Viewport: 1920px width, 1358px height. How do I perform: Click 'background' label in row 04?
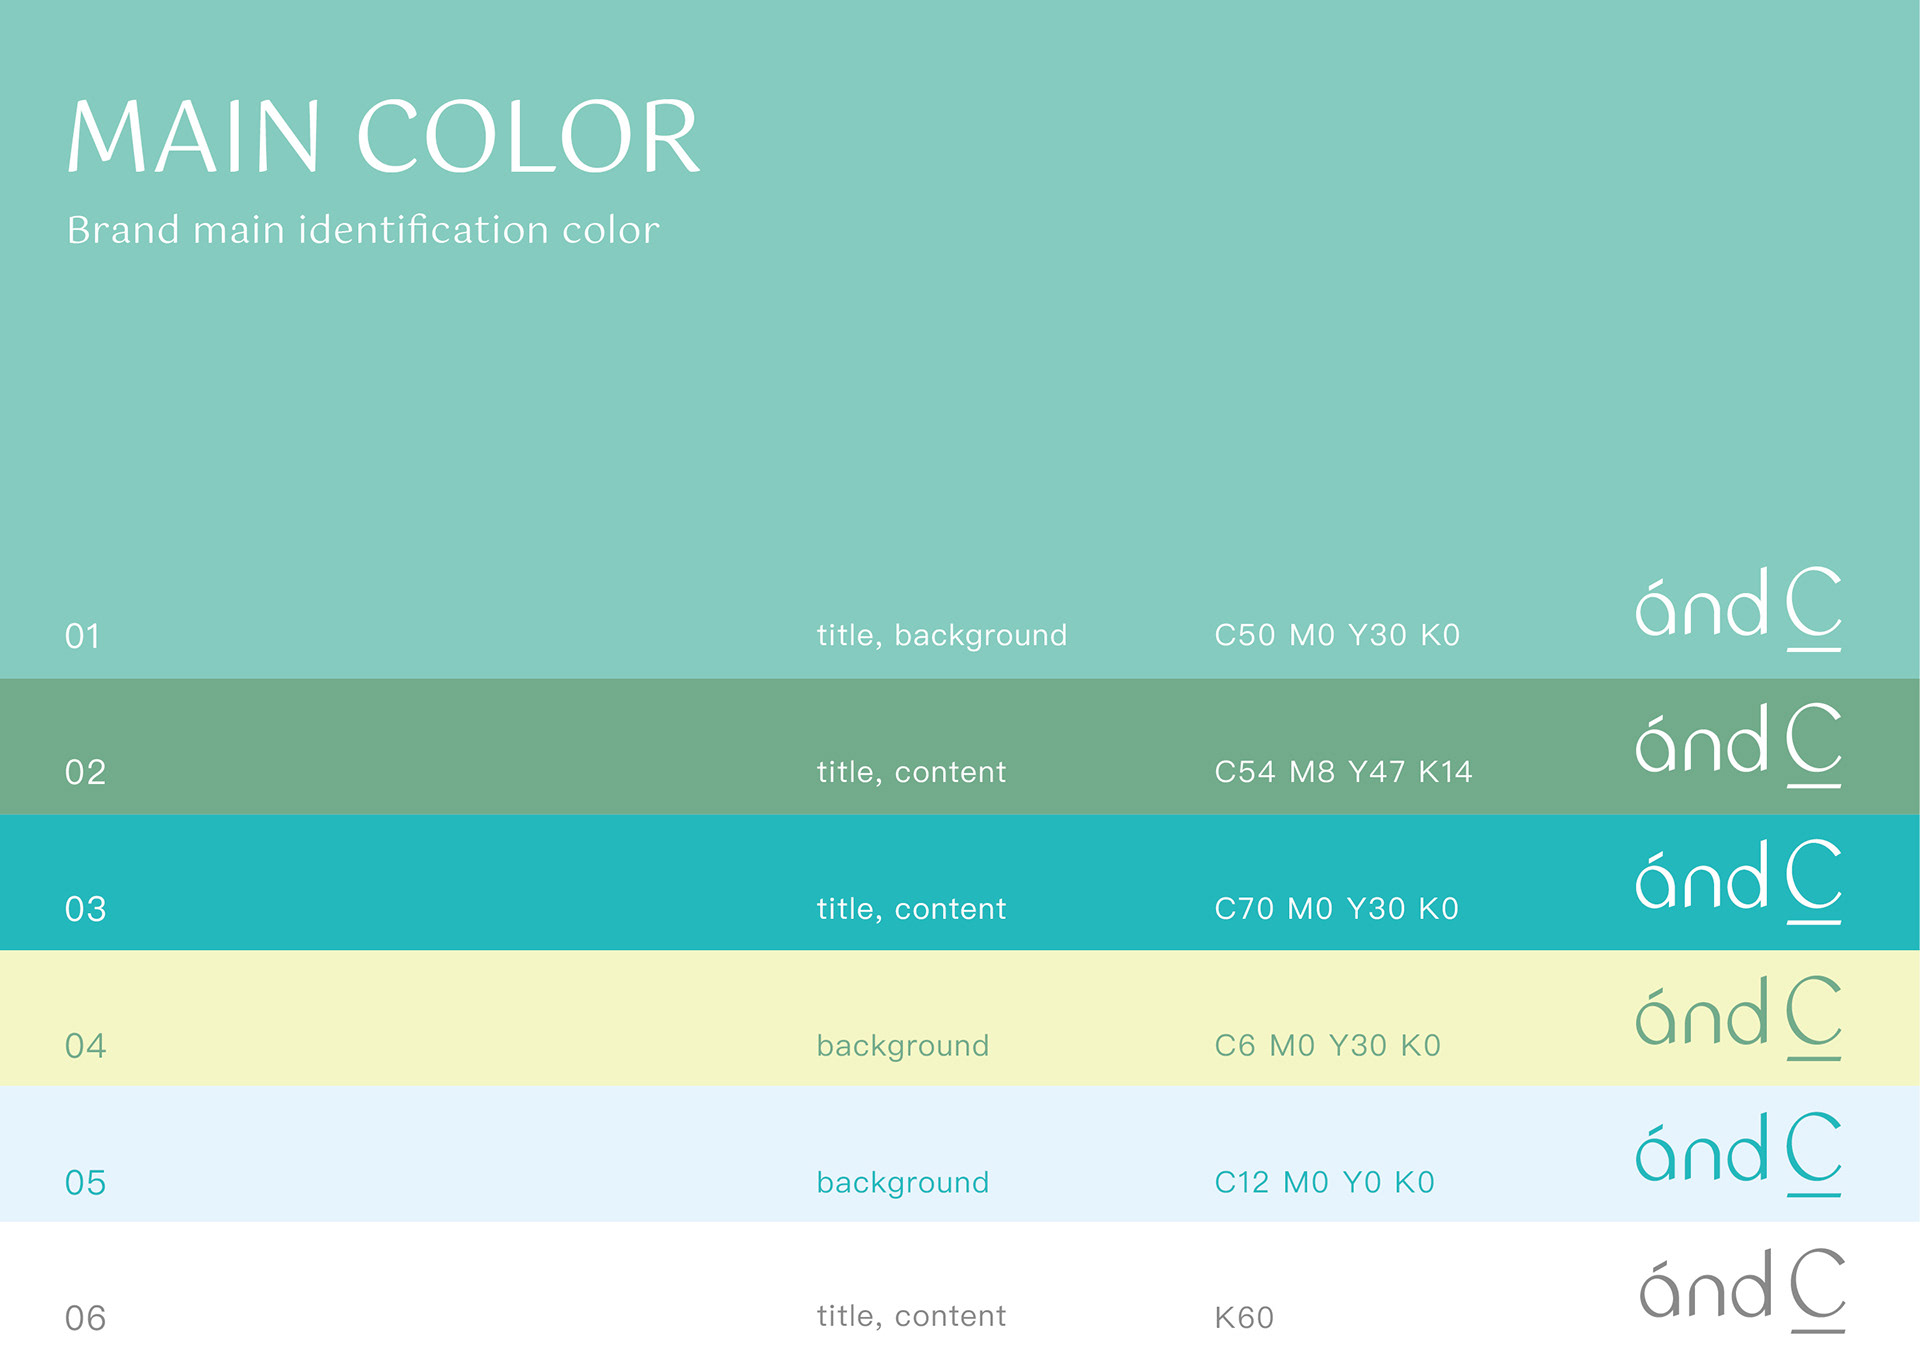(903, 1046)
